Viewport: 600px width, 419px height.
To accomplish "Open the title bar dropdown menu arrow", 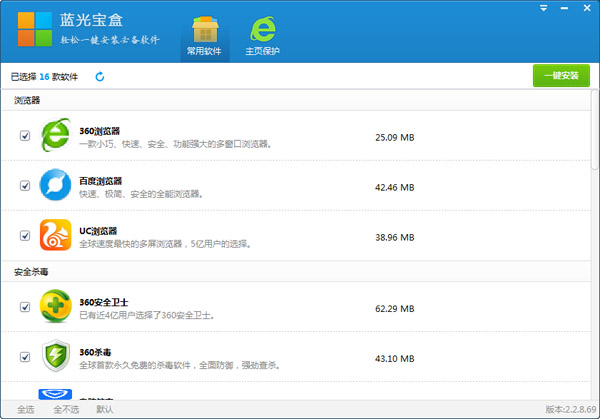I will coord(543,8).
